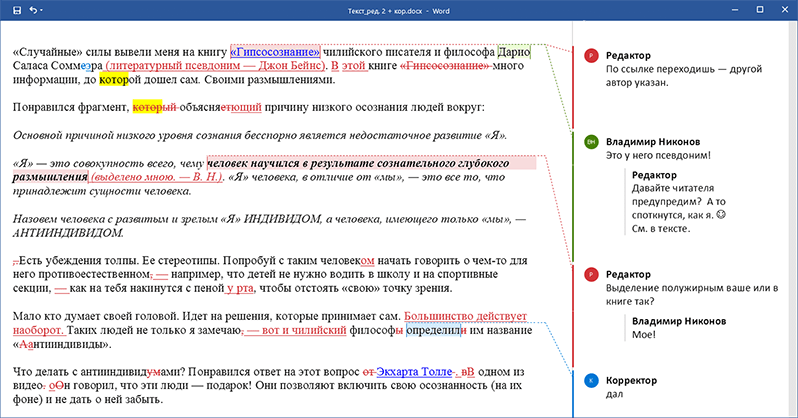This screenshot has width=798, height=418.
Task: Click the inserted note '(выделено мною. — В. Н.)'
Action: coord(156,177)
